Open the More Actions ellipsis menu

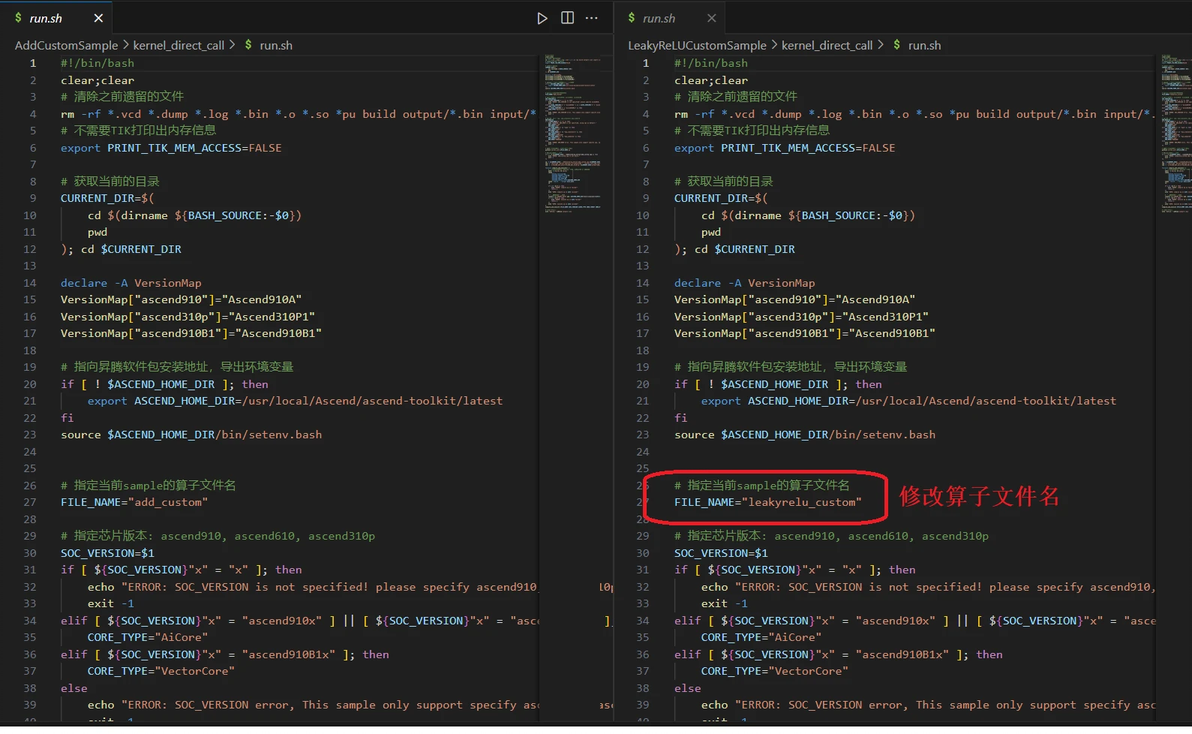(591, 18)
